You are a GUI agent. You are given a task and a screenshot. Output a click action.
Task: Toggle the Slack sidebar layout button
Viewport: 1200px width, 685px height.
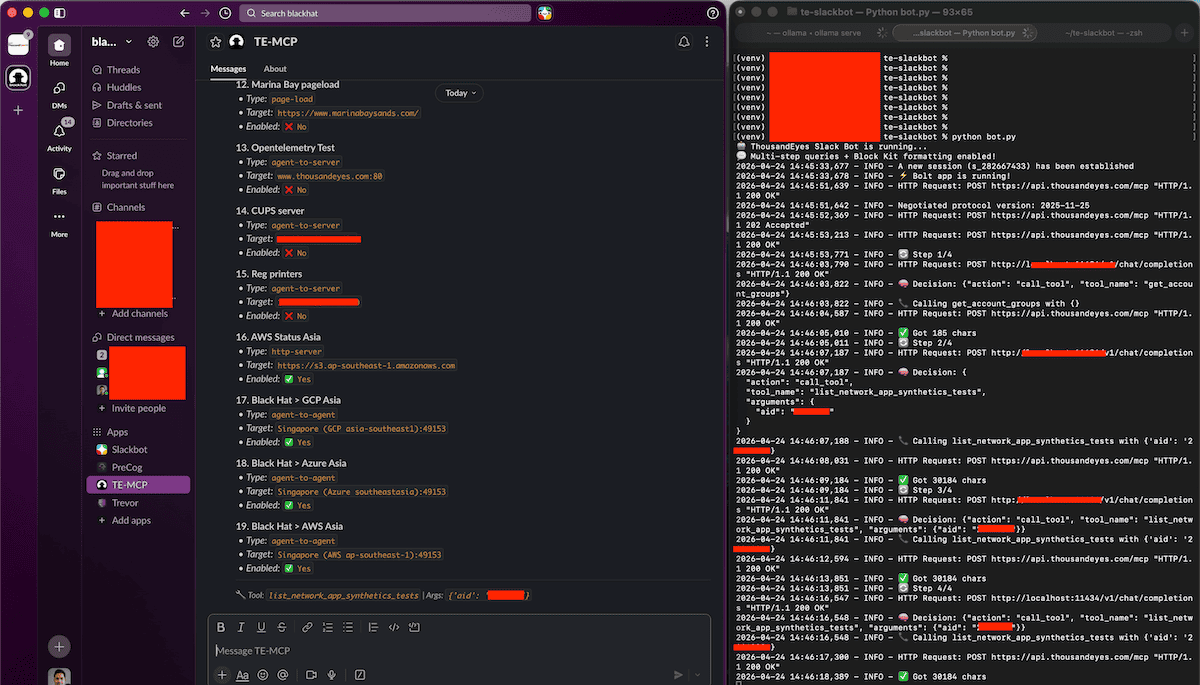(61, 13)
